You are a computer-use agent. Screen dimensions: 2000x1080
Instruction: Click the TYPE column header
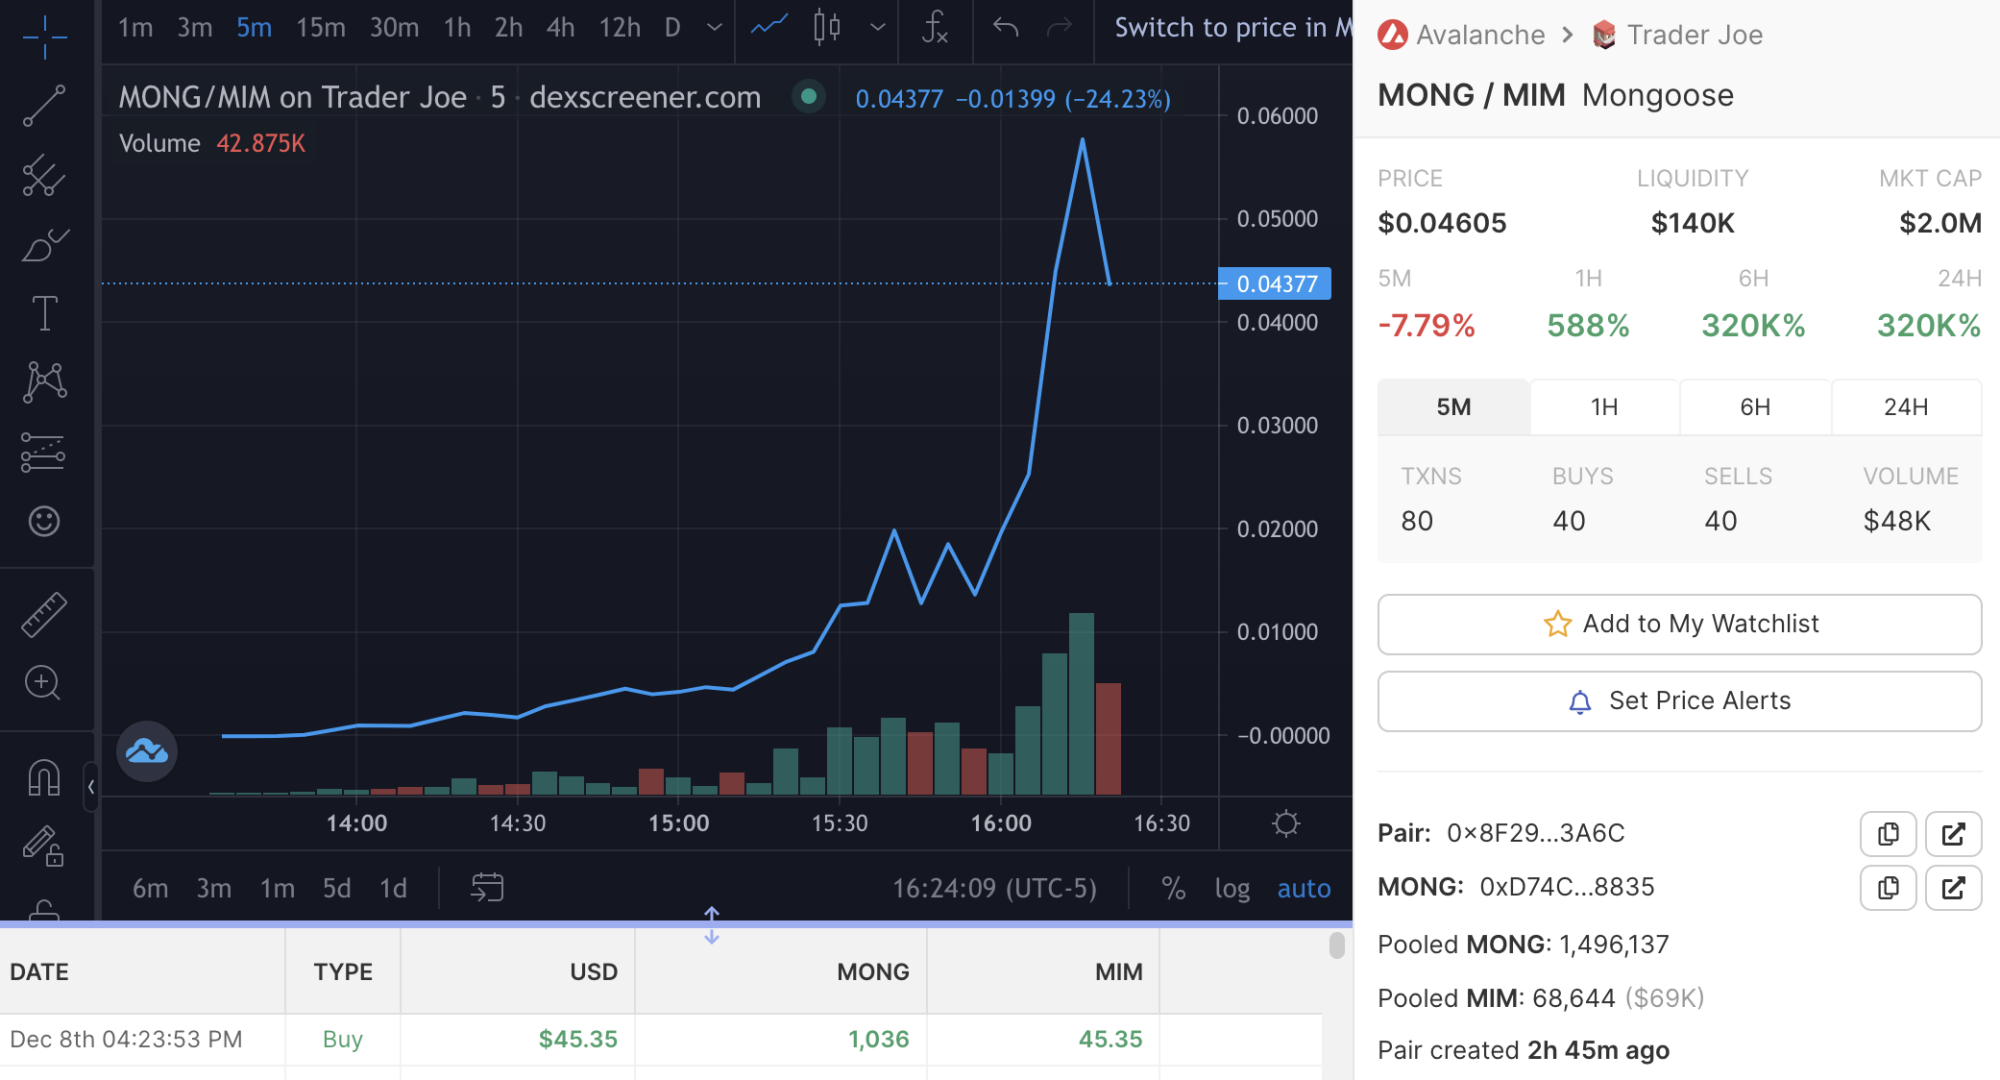pyautogui.click(x=343, y=971)
